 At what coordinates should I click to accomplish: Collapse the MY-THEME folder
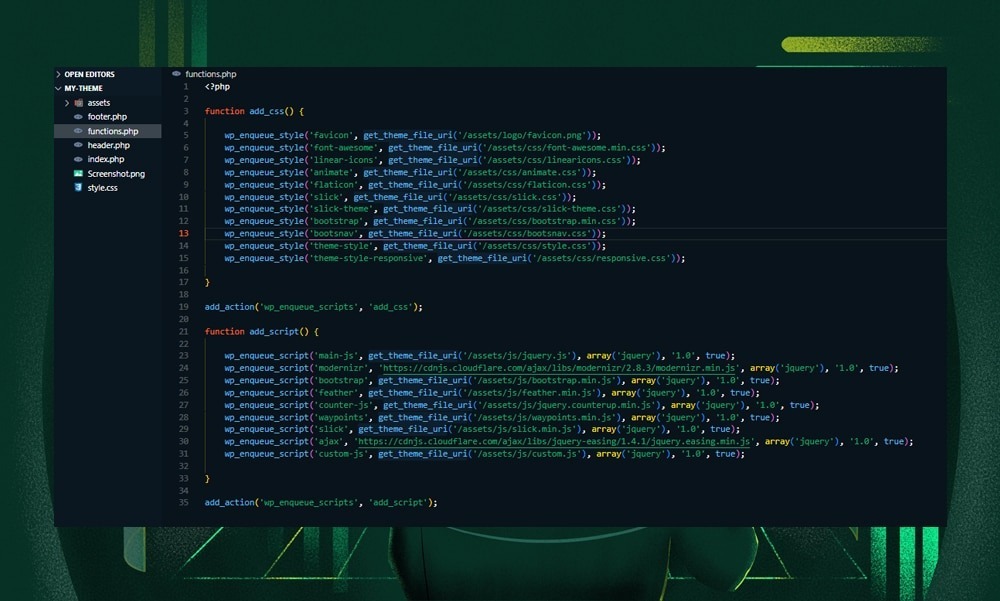coord(57,88)
